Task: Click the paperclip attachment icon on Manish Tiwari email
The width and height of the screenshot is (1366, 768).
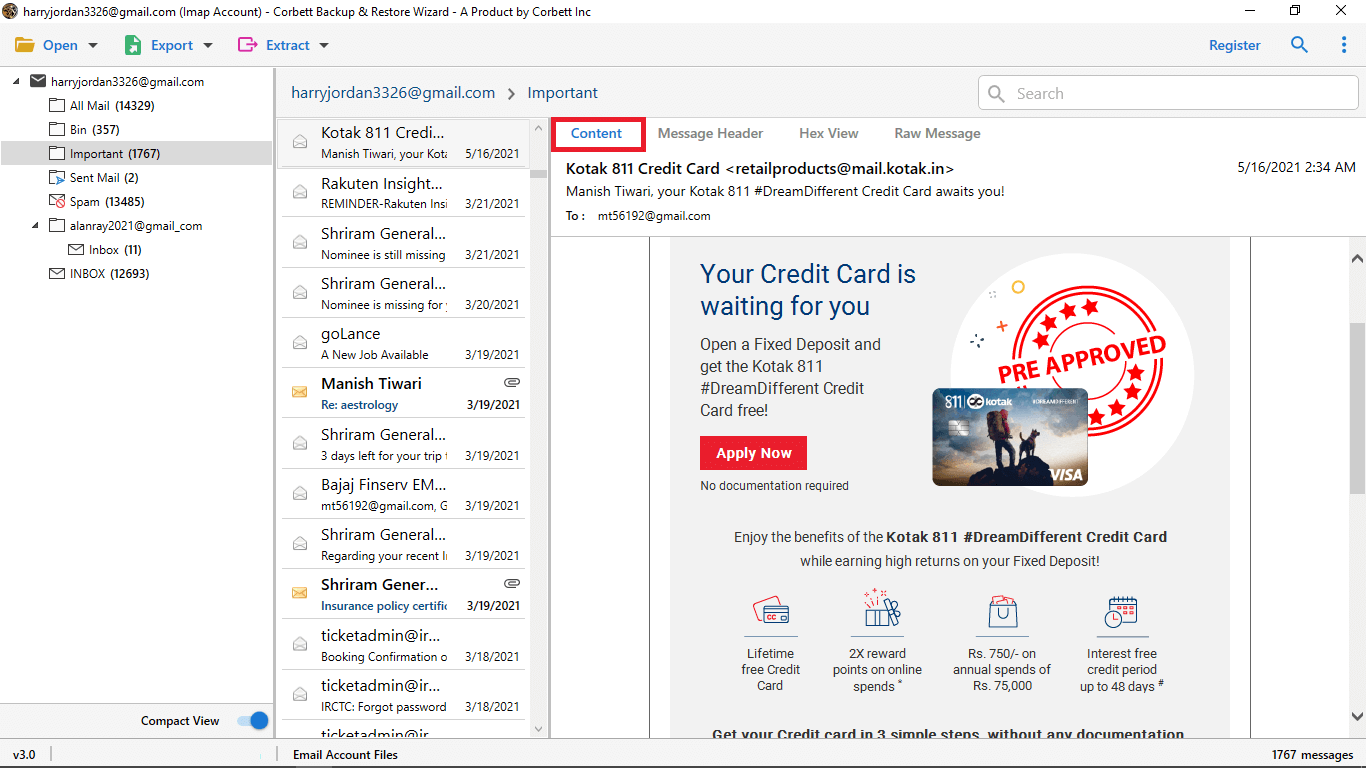Action: point(512,383)
